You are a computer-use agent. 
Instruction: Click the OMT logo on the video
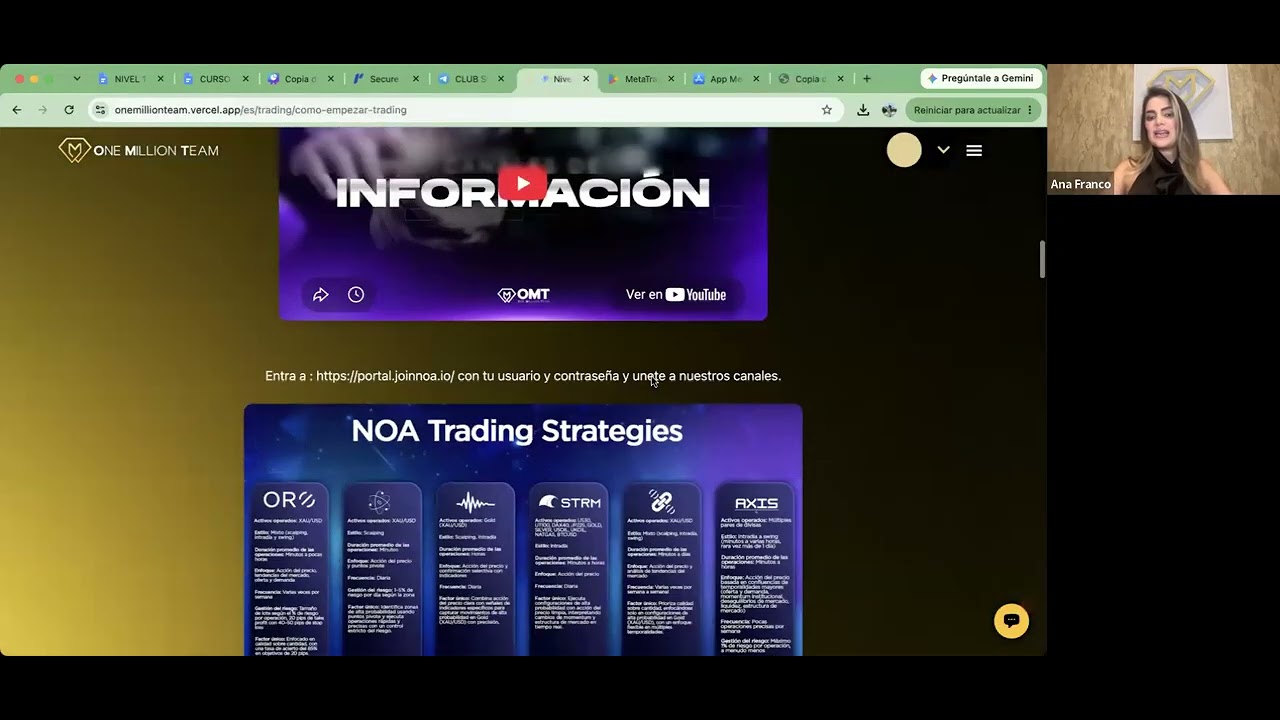[523, 295]
